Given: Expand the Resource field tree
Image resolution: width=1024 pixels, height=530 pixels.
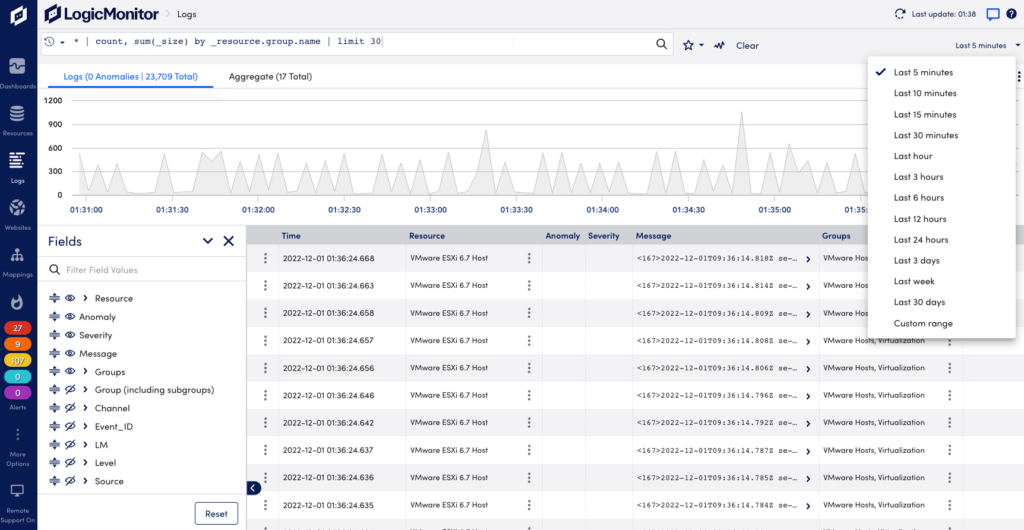Looking at the screenshot, I should 86,298.
